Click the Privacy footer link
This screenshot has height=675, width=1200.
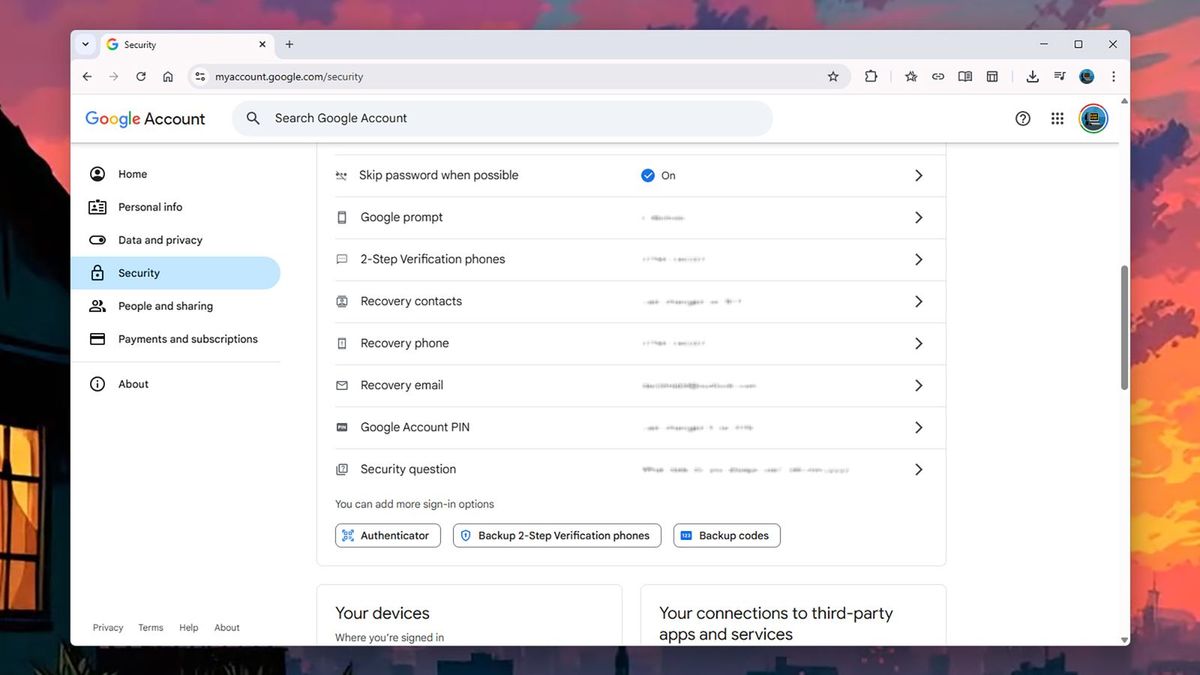point(108,628)
